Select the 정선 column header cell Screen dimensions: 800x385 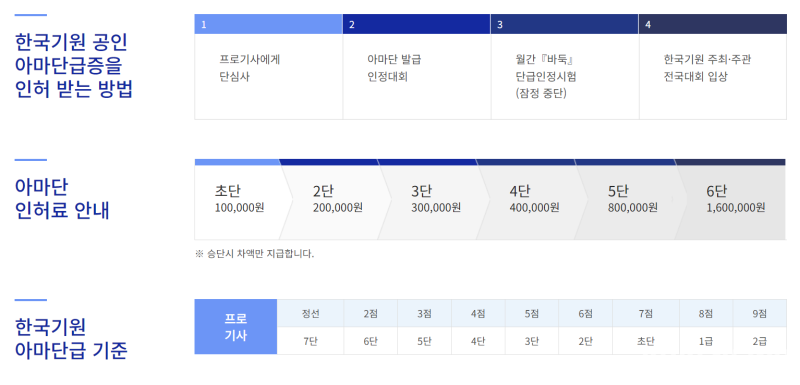click(310, 313)
